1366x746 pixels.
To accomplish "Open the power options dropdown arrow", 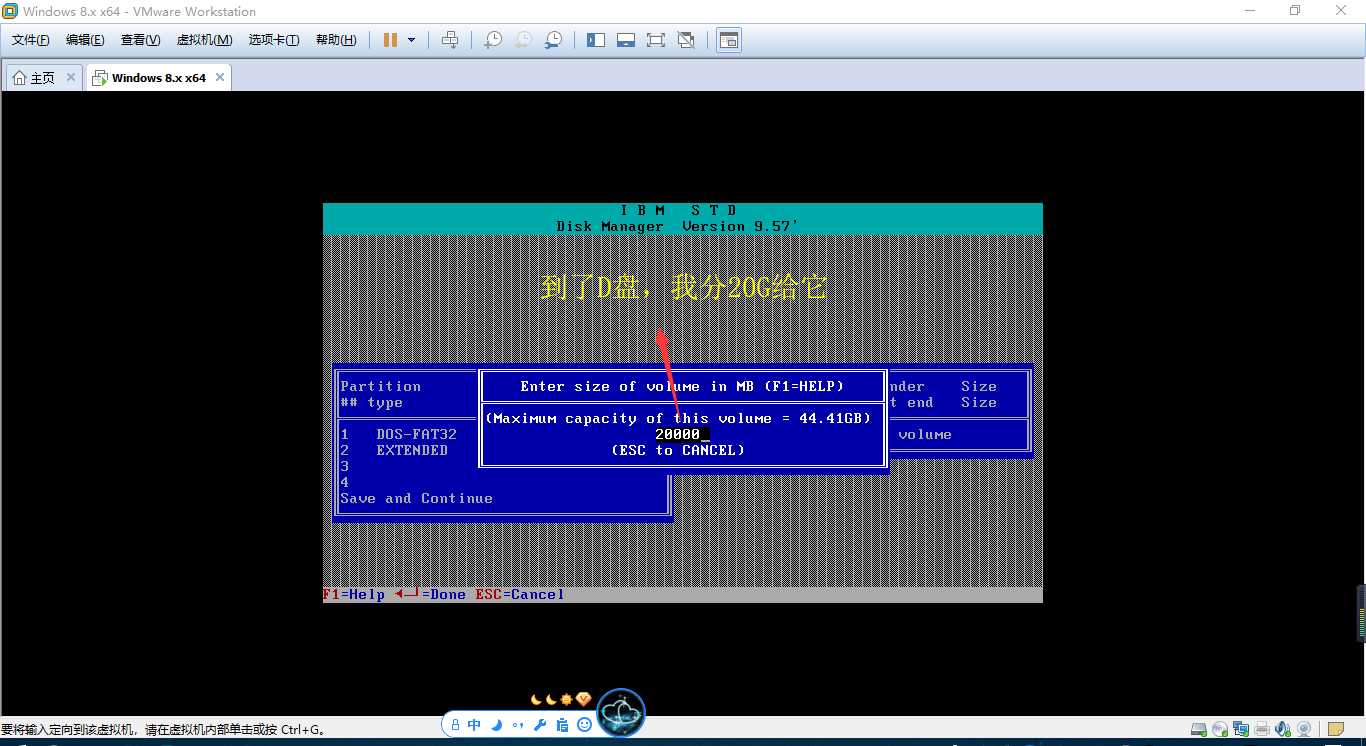I will coord(413,40).
